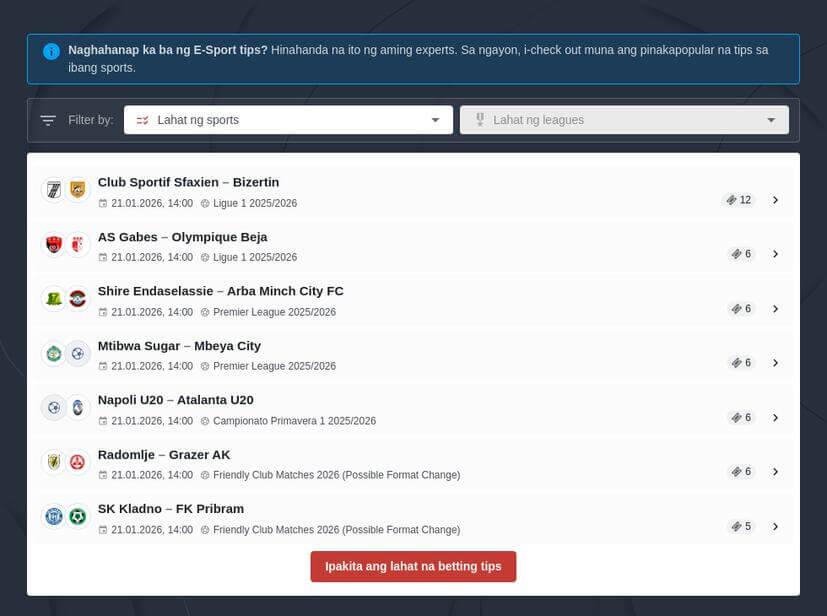
Task: Open the Lahat ng leagues dropdown
Action: click(624, 120)
